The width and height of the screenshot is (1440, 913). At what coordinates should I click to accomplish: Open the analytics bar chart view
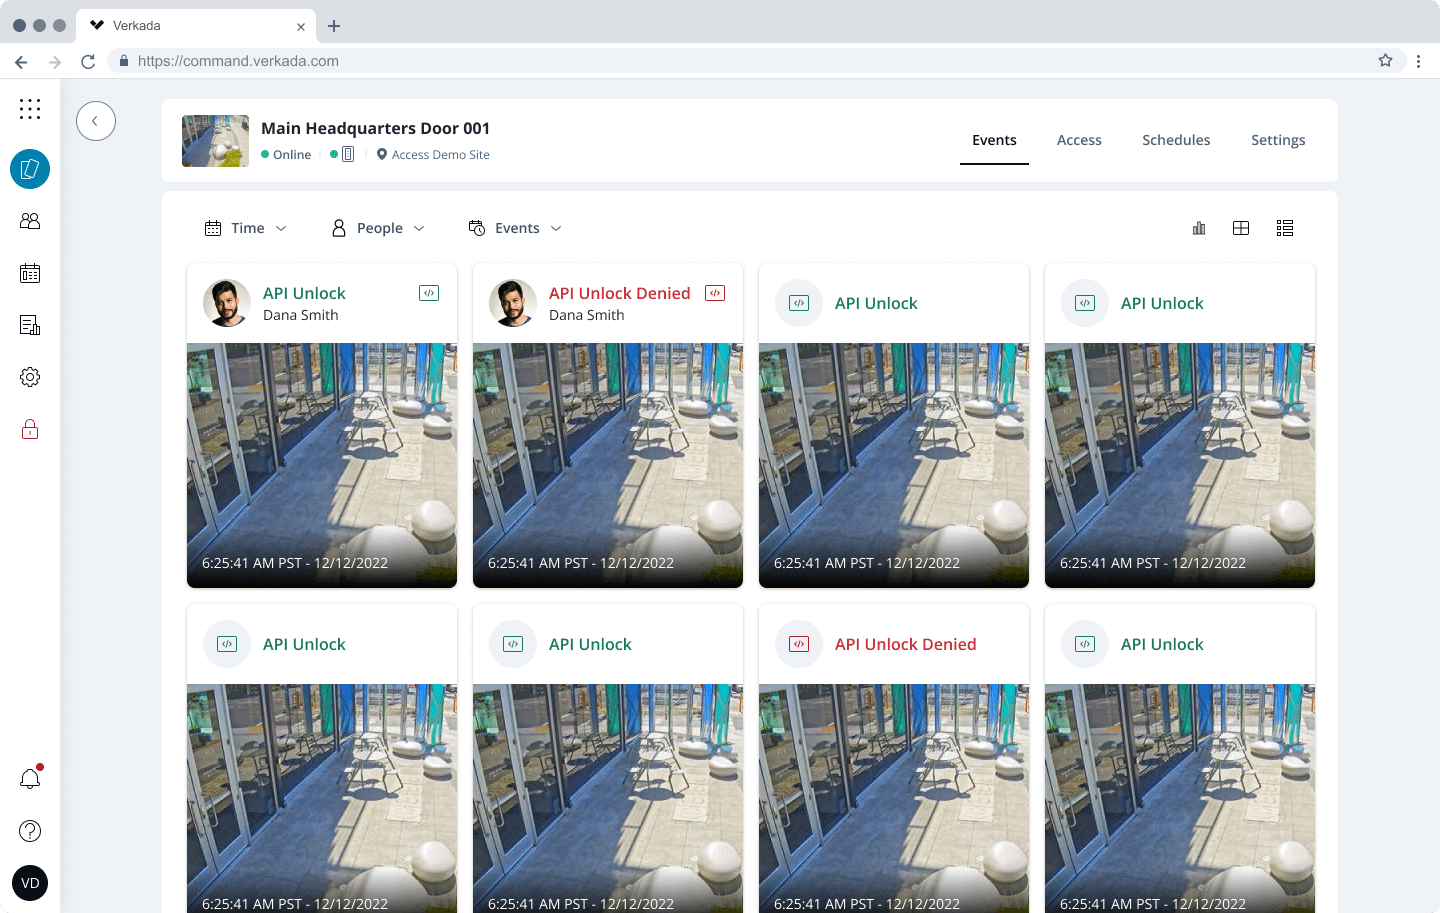(1199, 228)
